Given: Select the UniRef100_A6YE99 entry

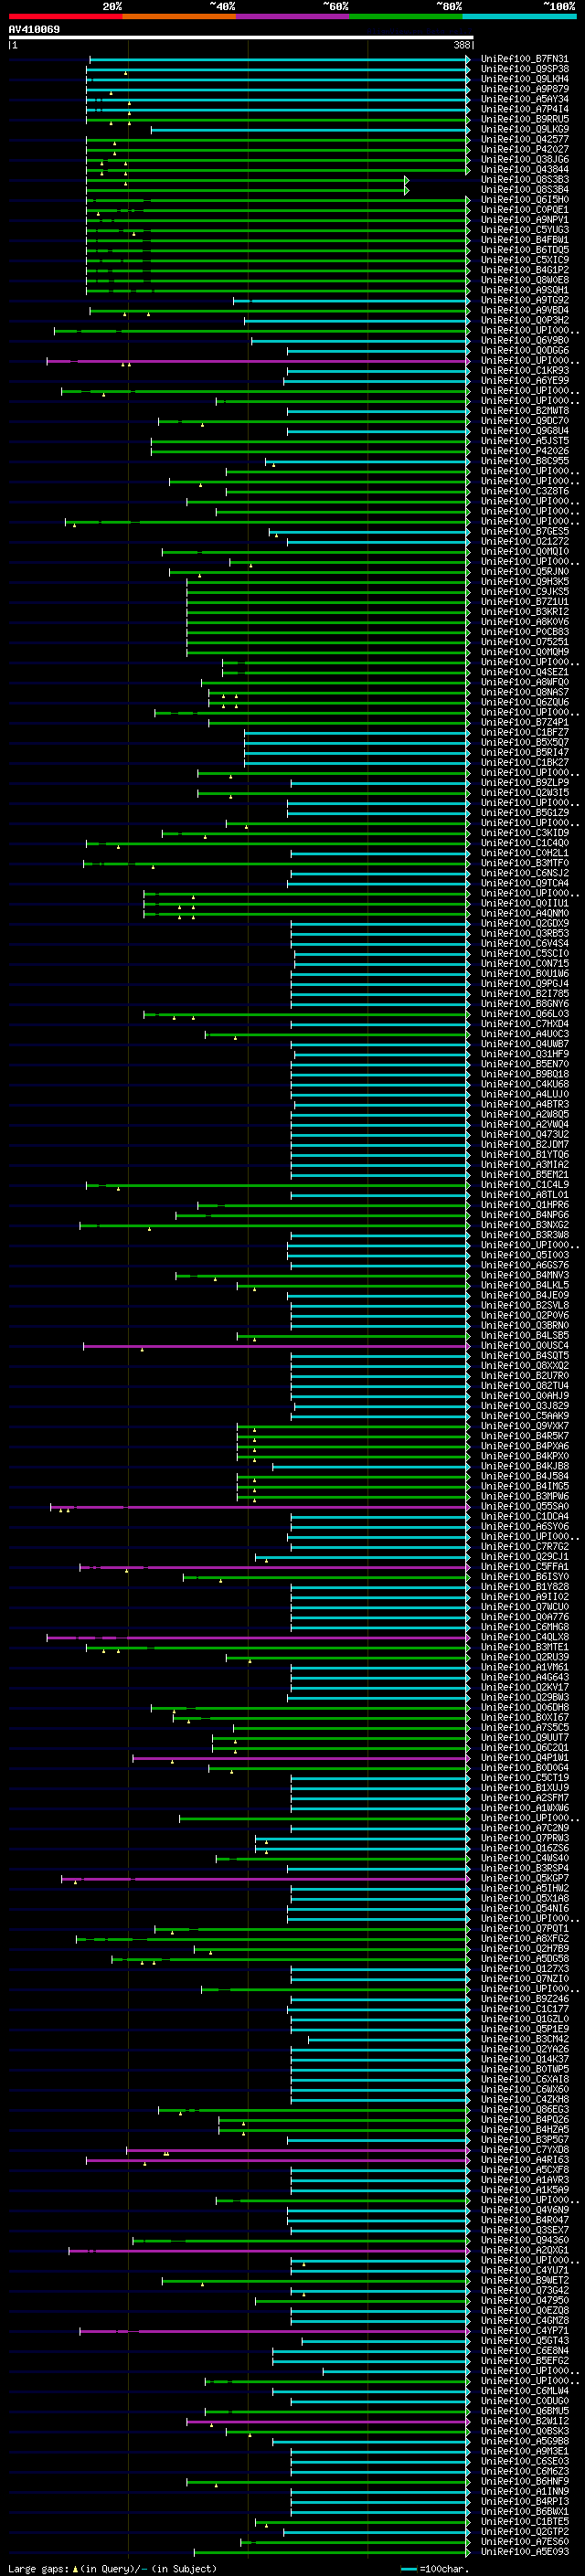Looking at the screenshot, I should point(525,381).
